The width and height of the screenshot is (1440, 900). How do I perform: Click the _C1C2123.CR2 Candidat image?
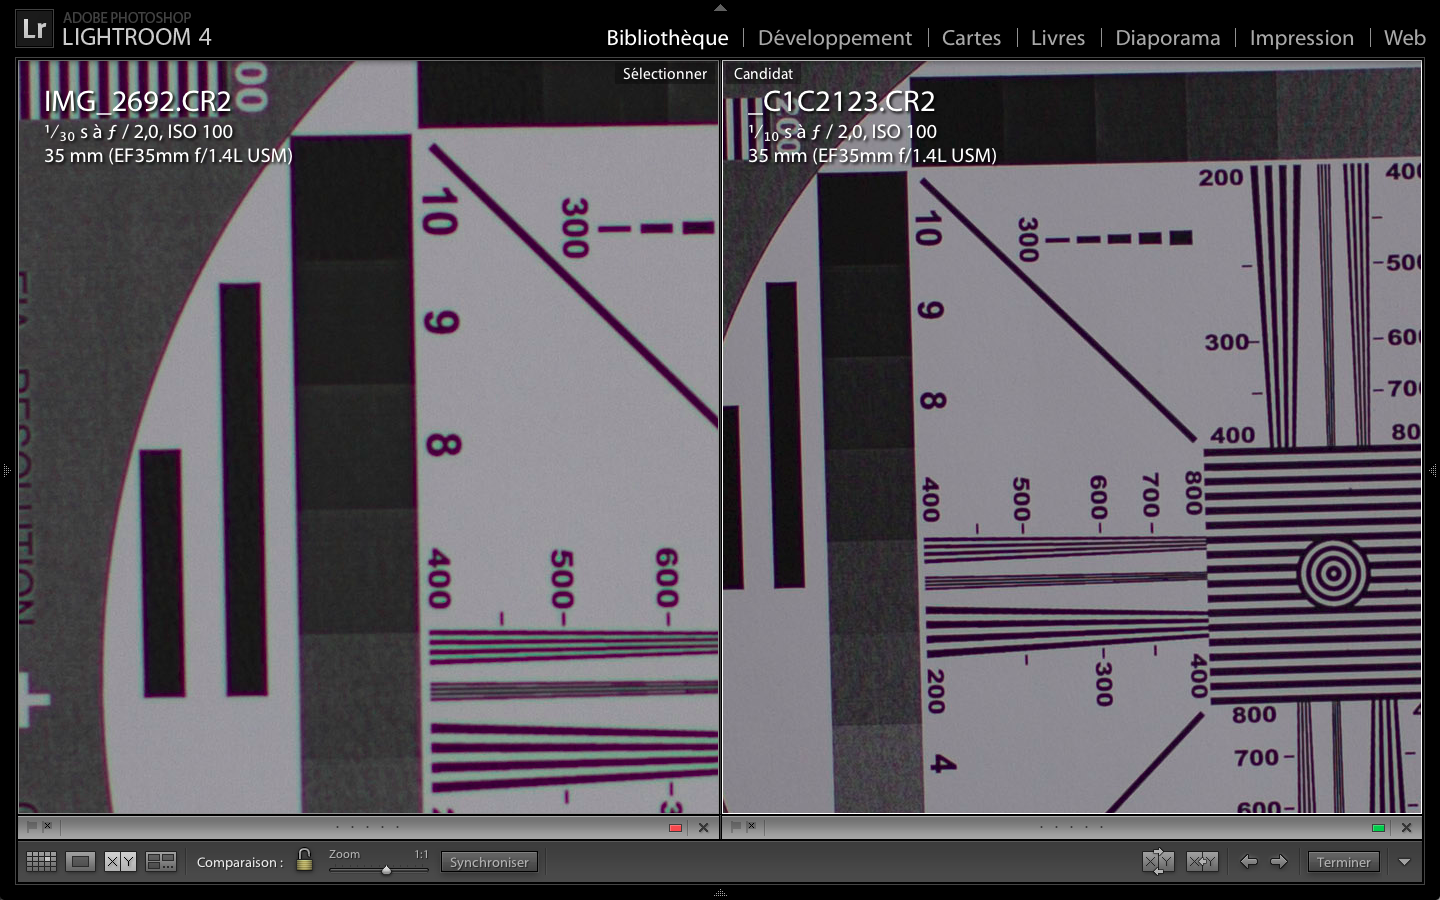pyautogui.click(x=1072, y=437)
